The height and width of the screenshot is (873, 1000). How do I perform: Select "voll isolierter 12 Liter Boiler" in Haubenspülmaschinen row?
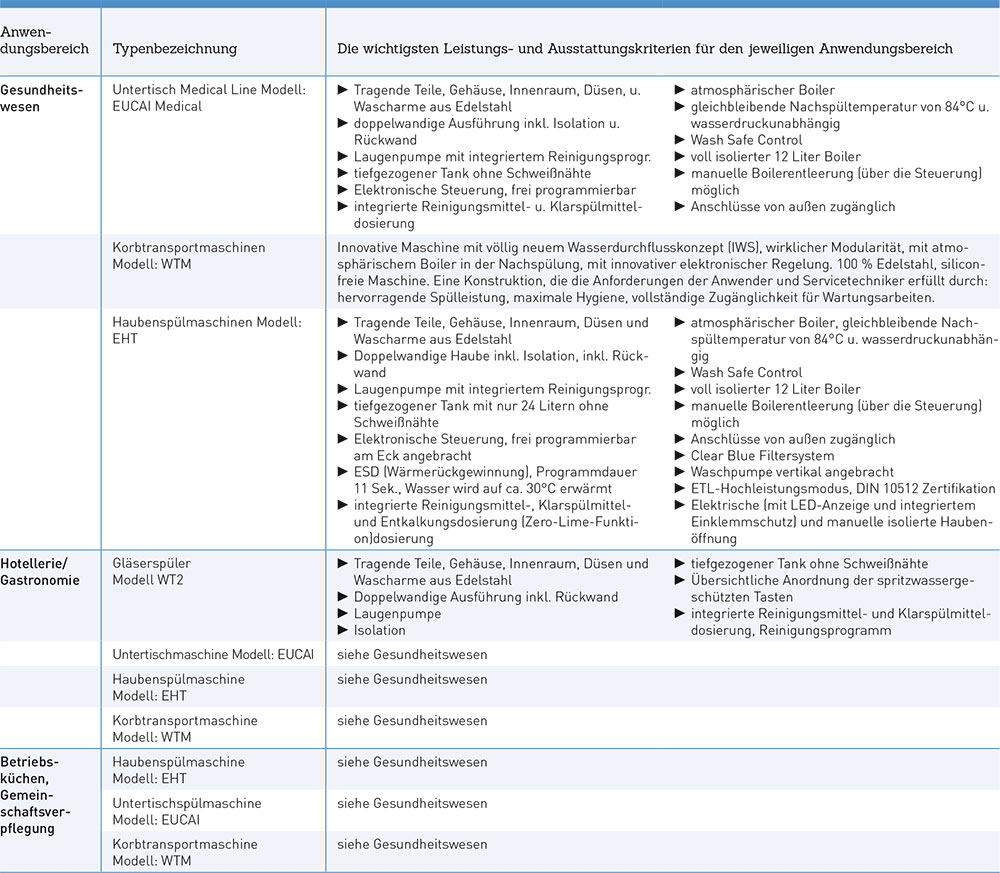pyautogui.click(x=776, y=389)
